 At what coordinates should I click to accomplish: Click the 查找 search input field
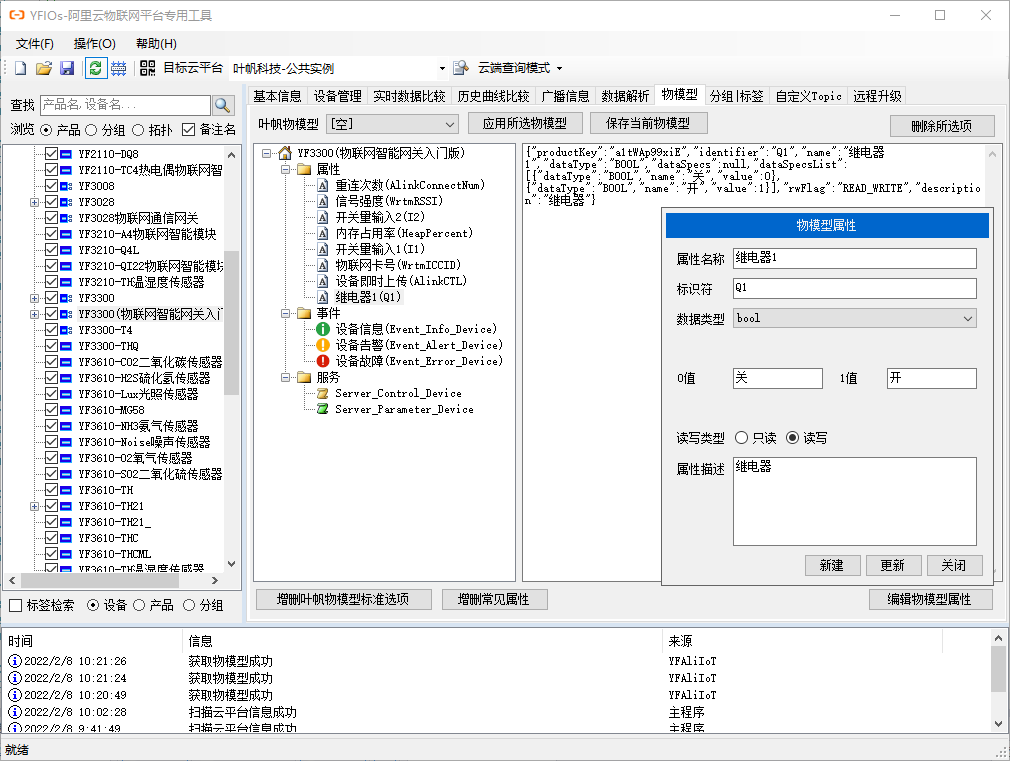coord(125,105)
